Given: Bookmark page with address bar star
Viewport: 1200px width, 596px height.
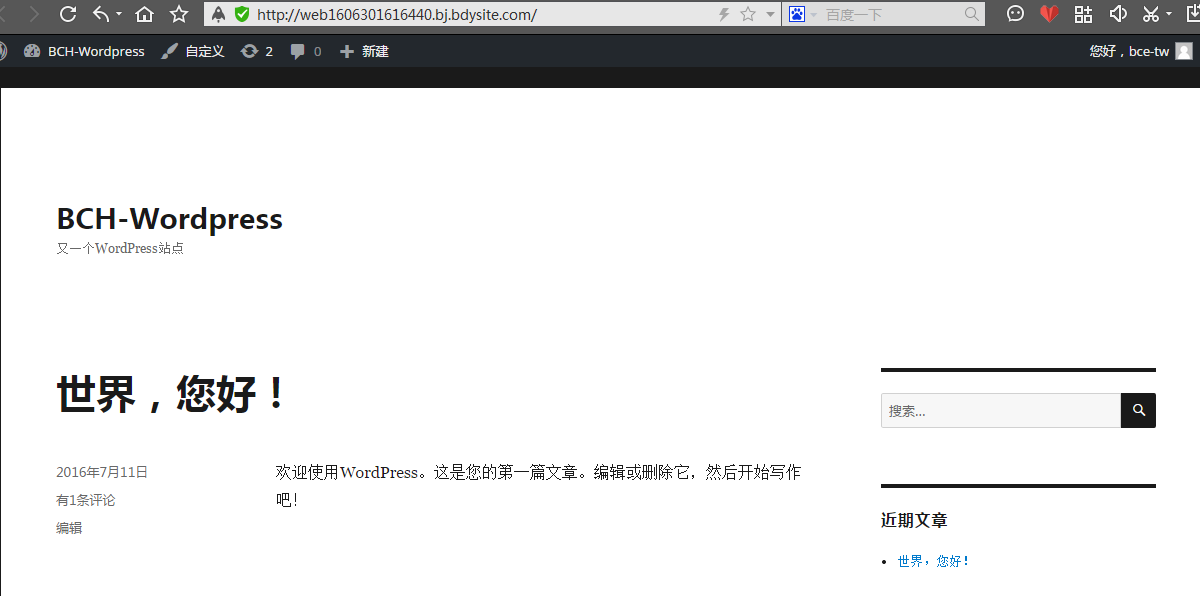Looking at the screenshot, I should [748, 14].
